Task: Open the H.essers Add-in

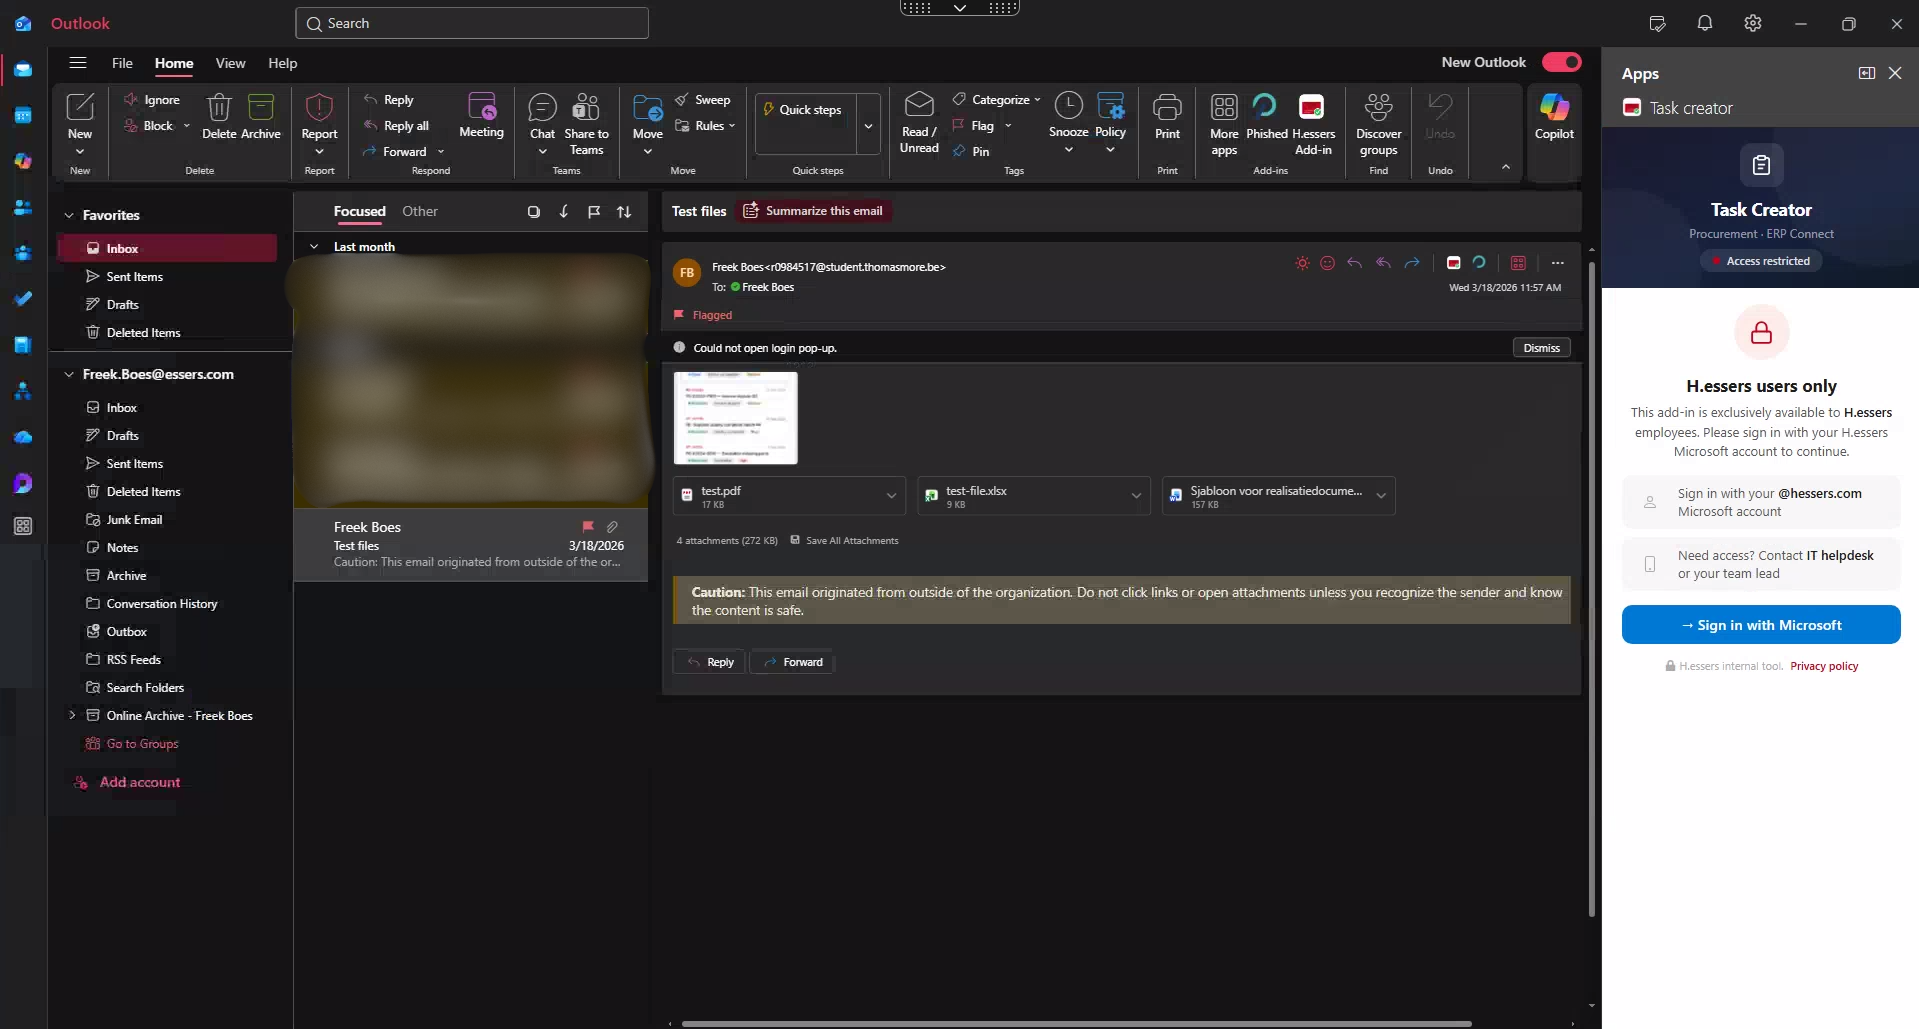Action: pos(1313,124)
